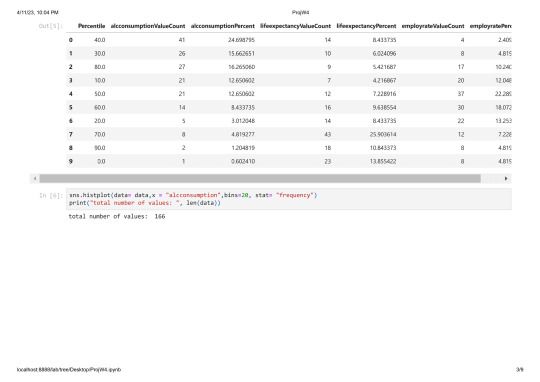This screenshot has width=540, height=382.
Task: Click the cell value 1.204819
Action: (243, 148)
